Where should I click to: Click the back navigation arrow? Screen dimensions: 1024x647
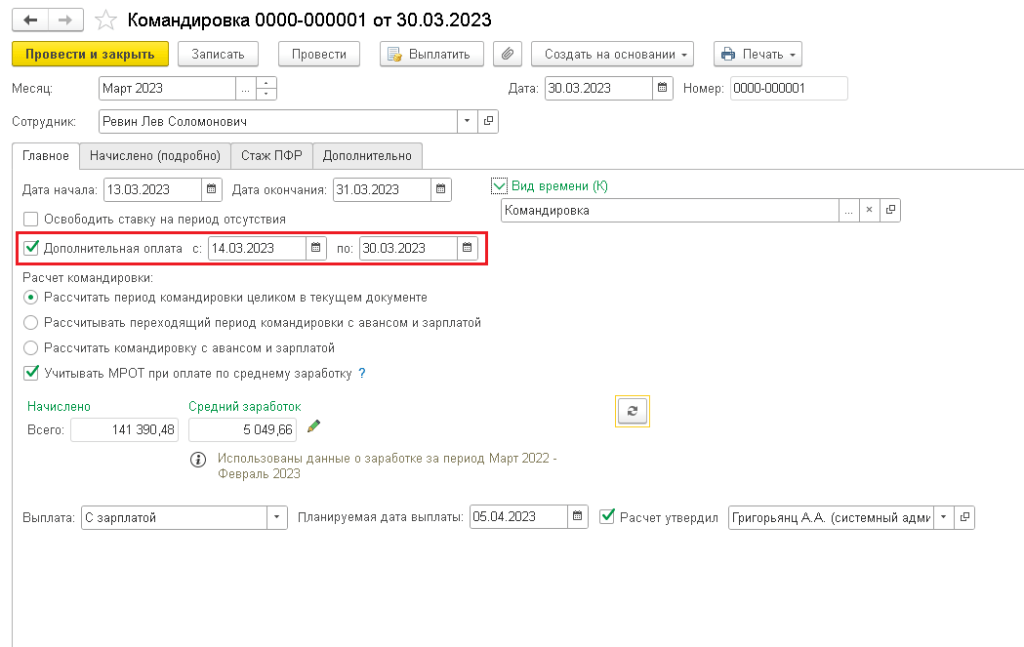[29, 20]
